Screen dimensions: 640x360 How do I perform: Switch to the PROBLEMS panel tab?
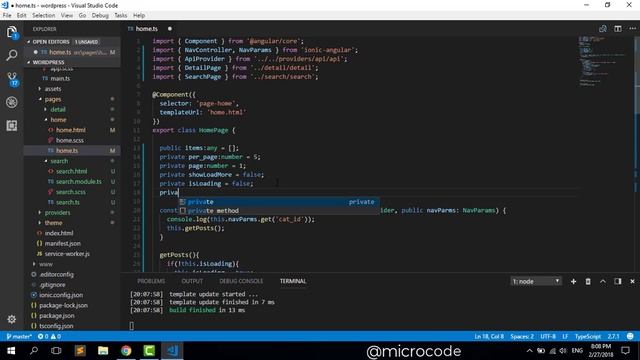151,281
